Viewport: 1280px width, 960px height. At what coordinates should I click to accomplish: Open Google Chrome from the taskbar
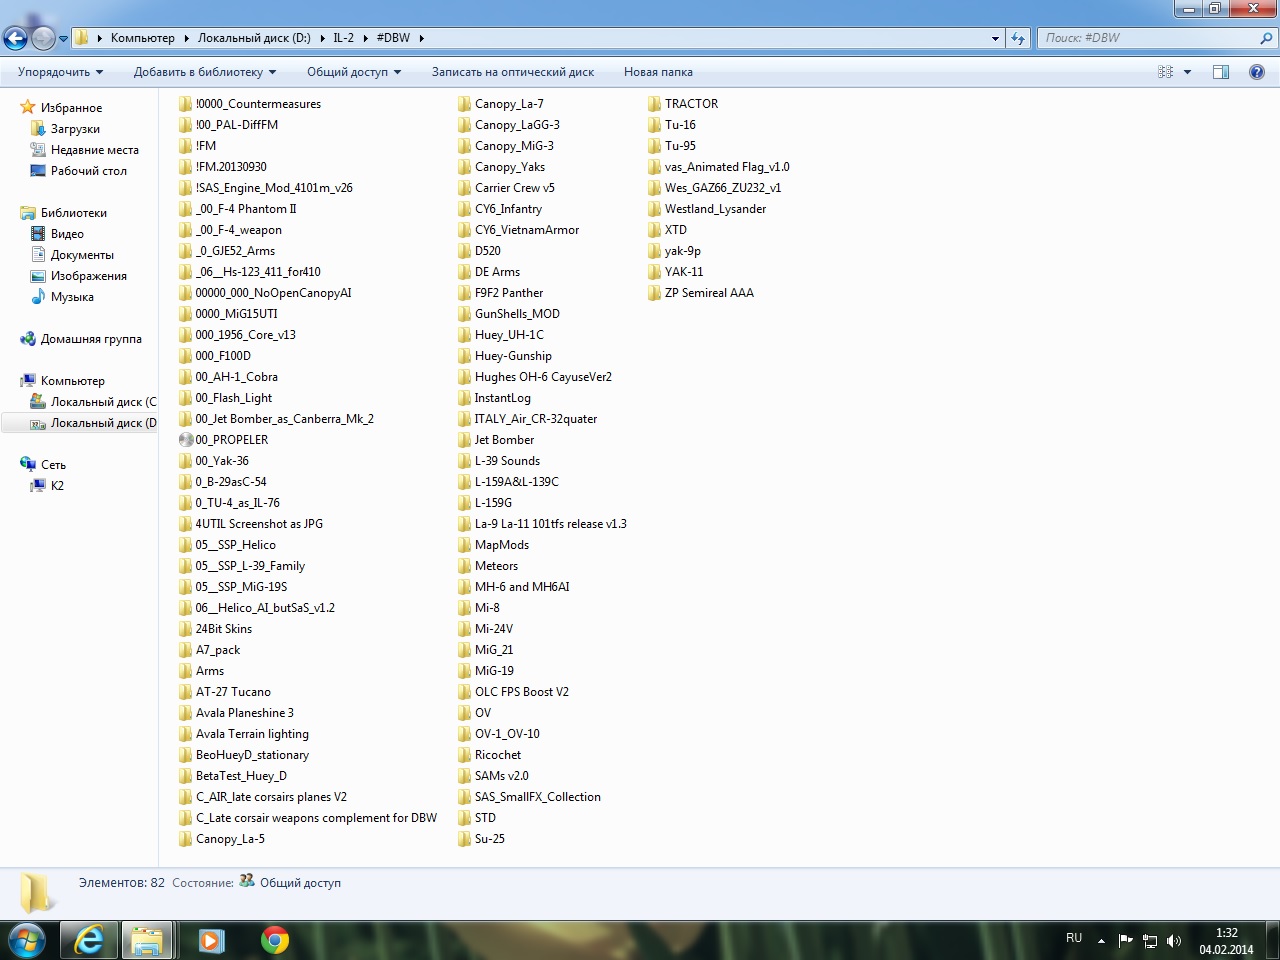click(x=274, y=941)
